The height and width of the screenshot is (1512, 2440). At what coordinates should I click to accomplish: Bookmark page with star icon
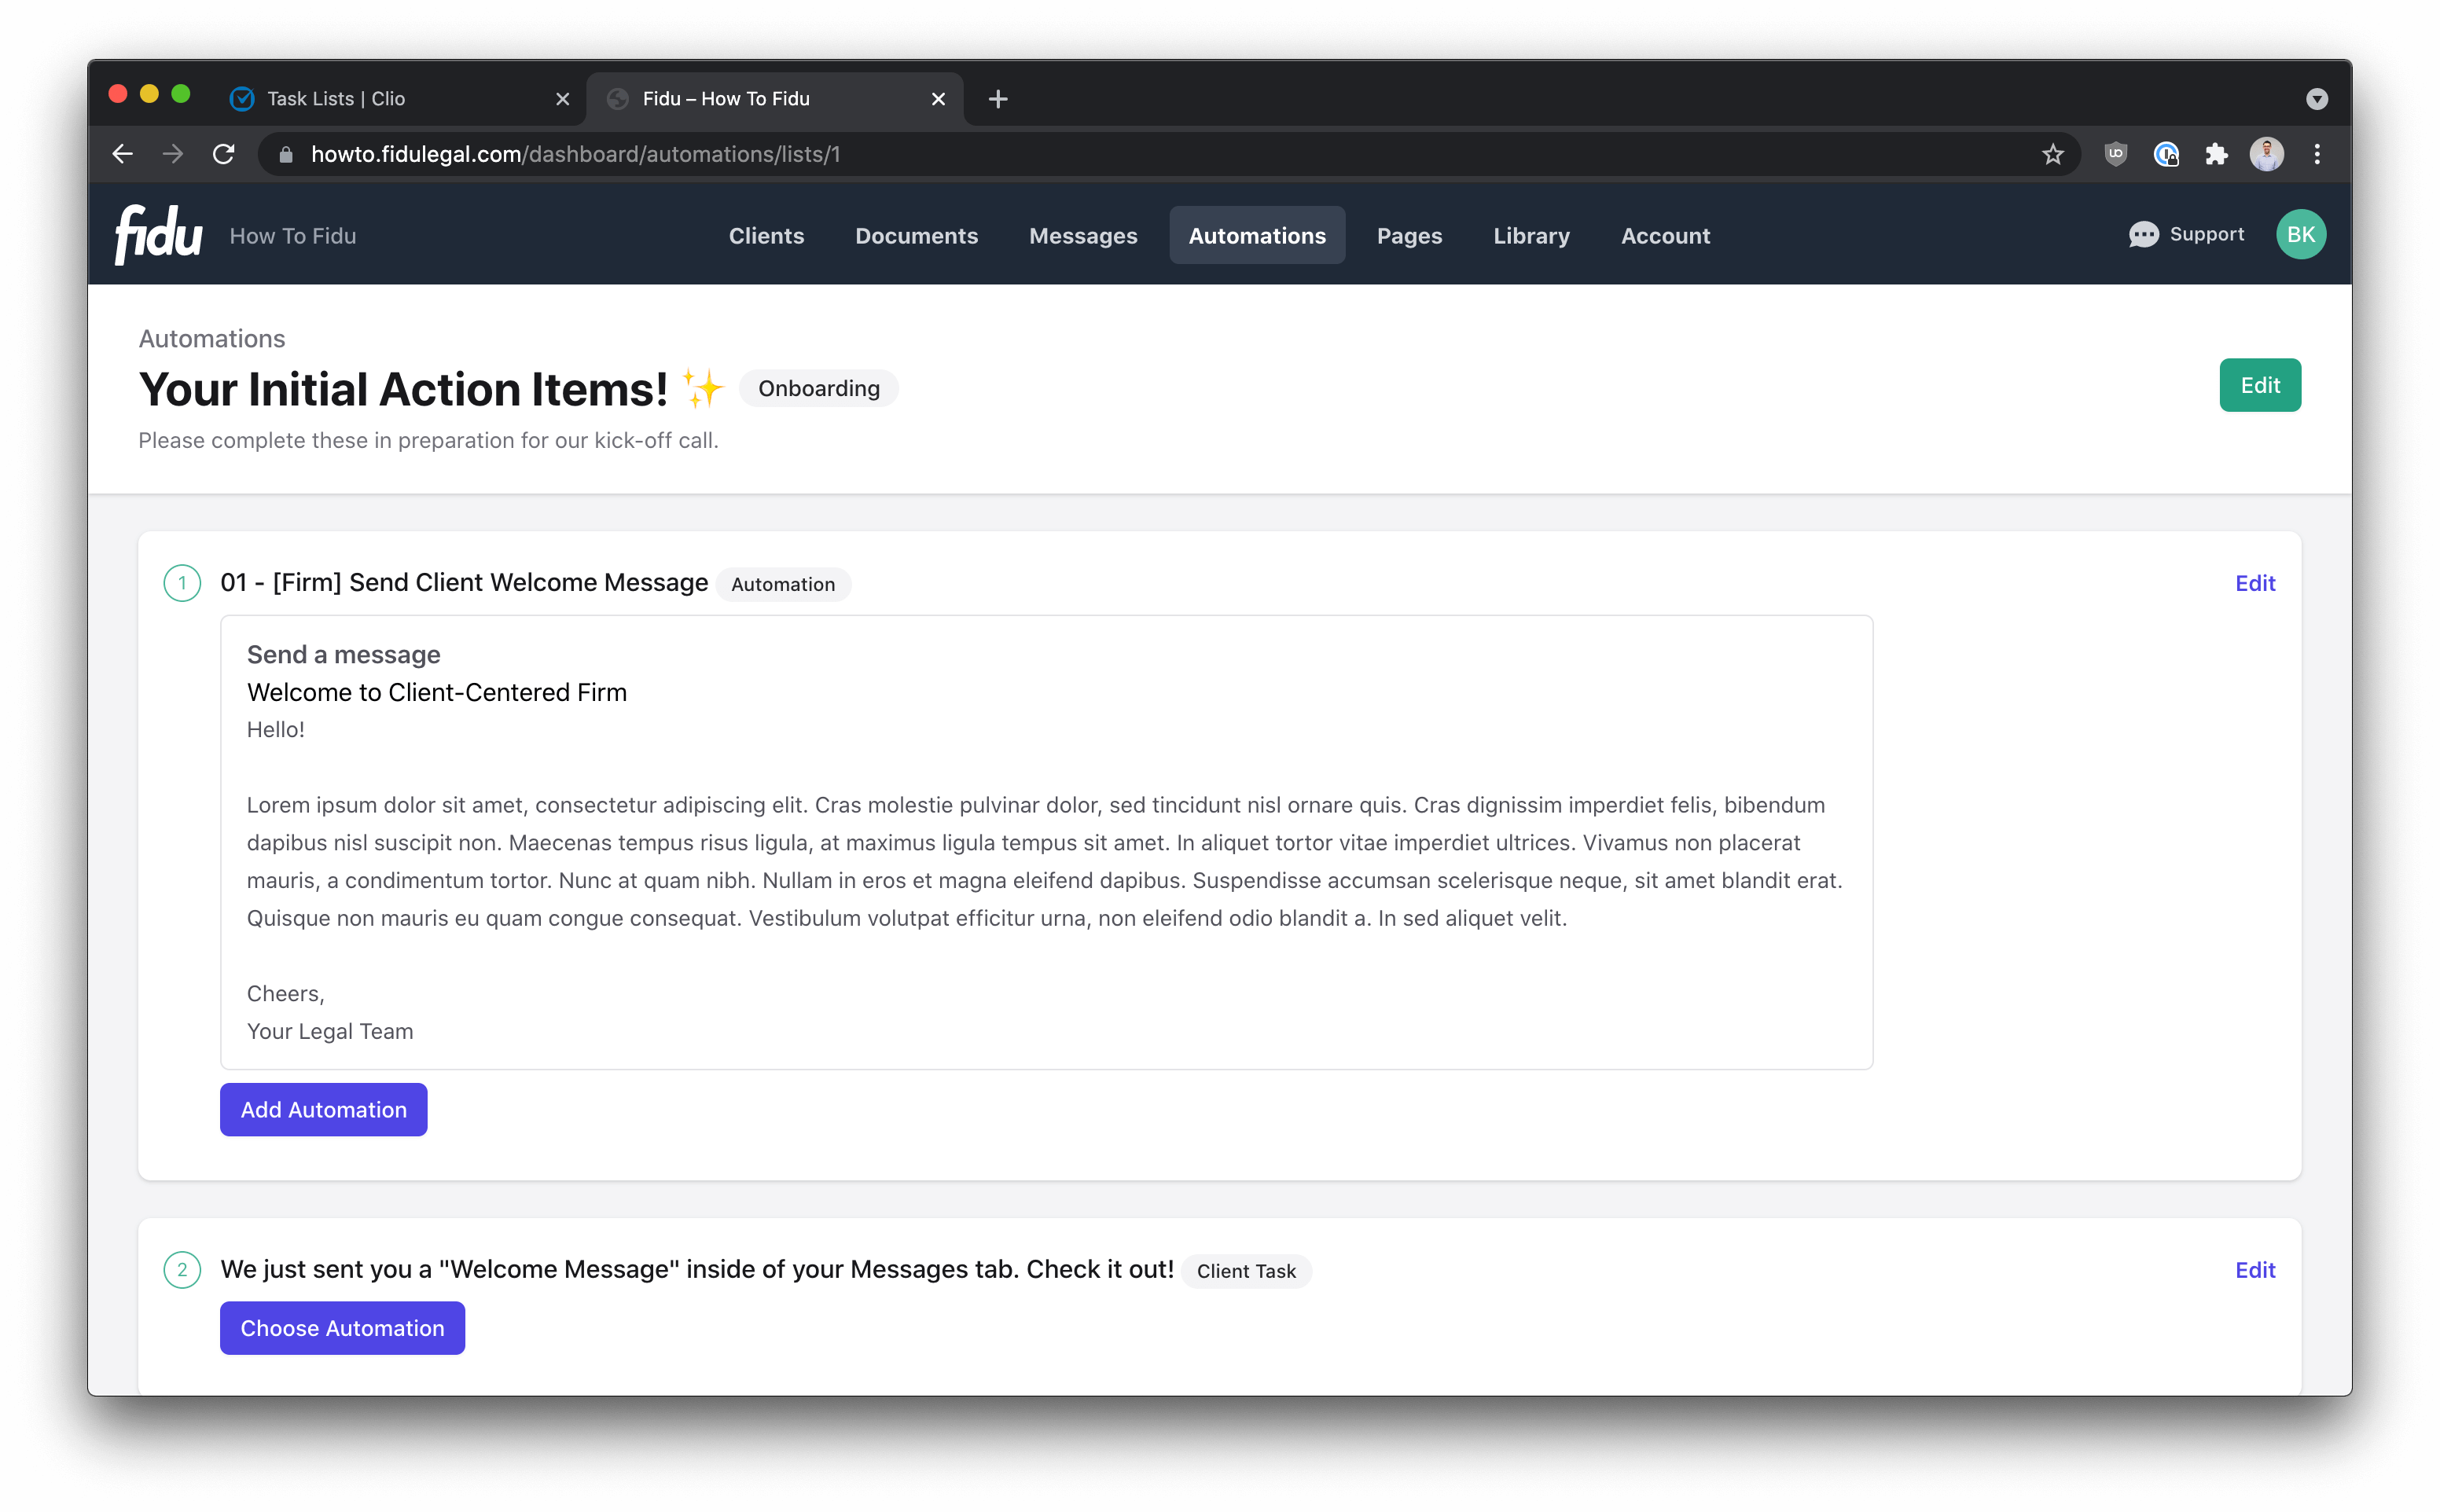[x=2052, y=154]
